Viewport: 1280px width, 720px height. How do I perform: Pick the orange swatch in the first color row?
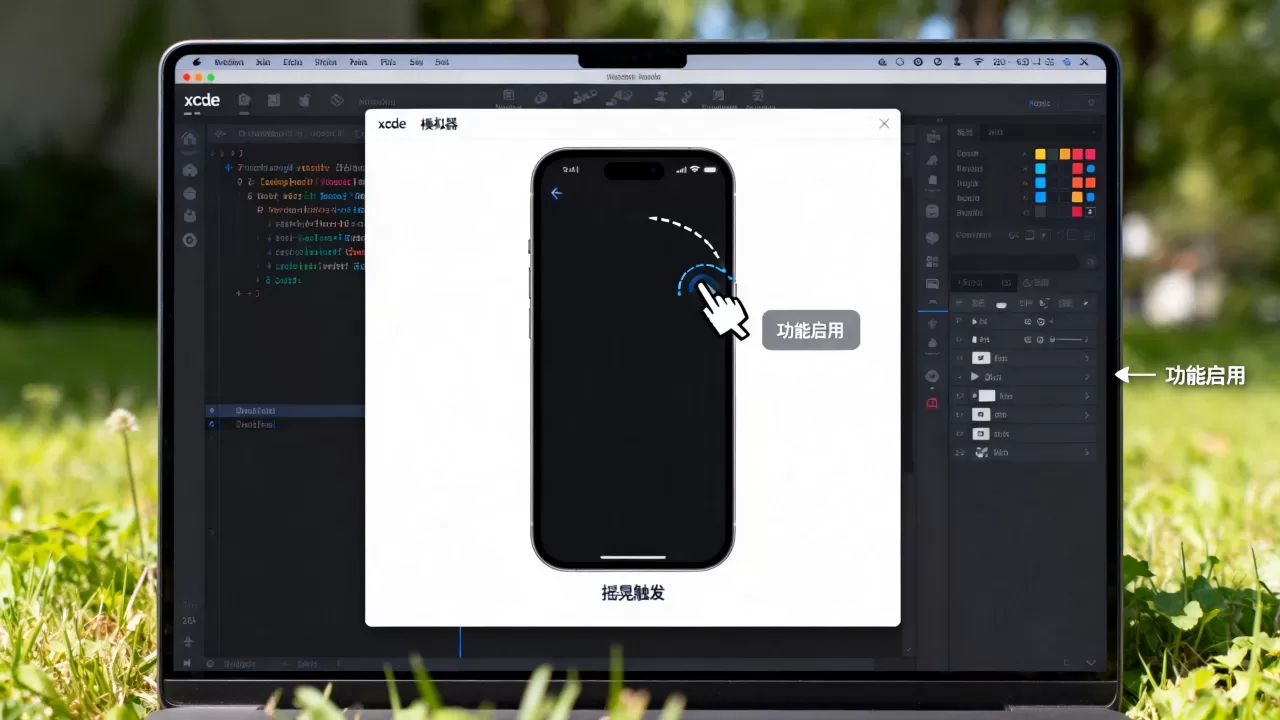click(x=1065, y=154)
